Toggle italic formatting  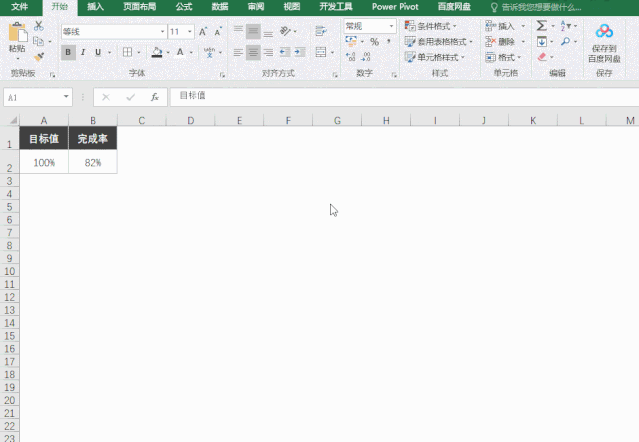(83, 52)
